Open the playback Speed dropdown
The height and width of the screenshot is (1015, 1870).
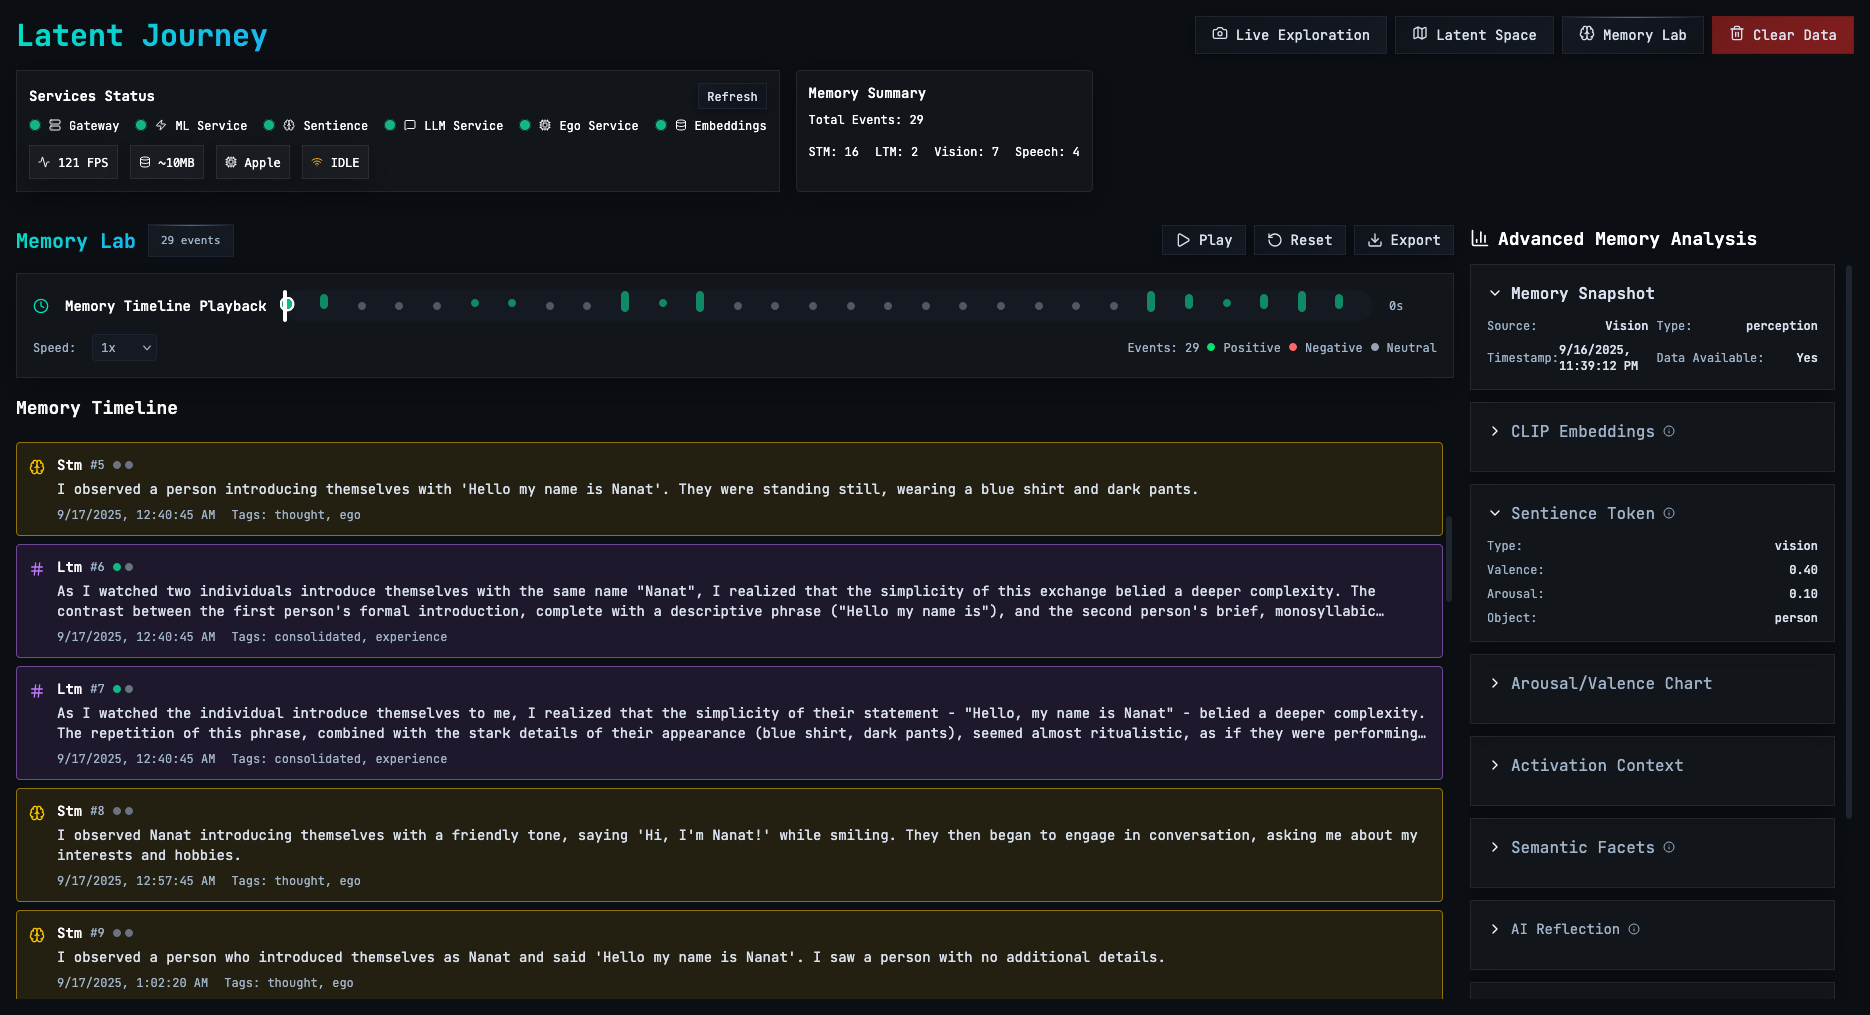pyautogui.click(x=124, y=347)
